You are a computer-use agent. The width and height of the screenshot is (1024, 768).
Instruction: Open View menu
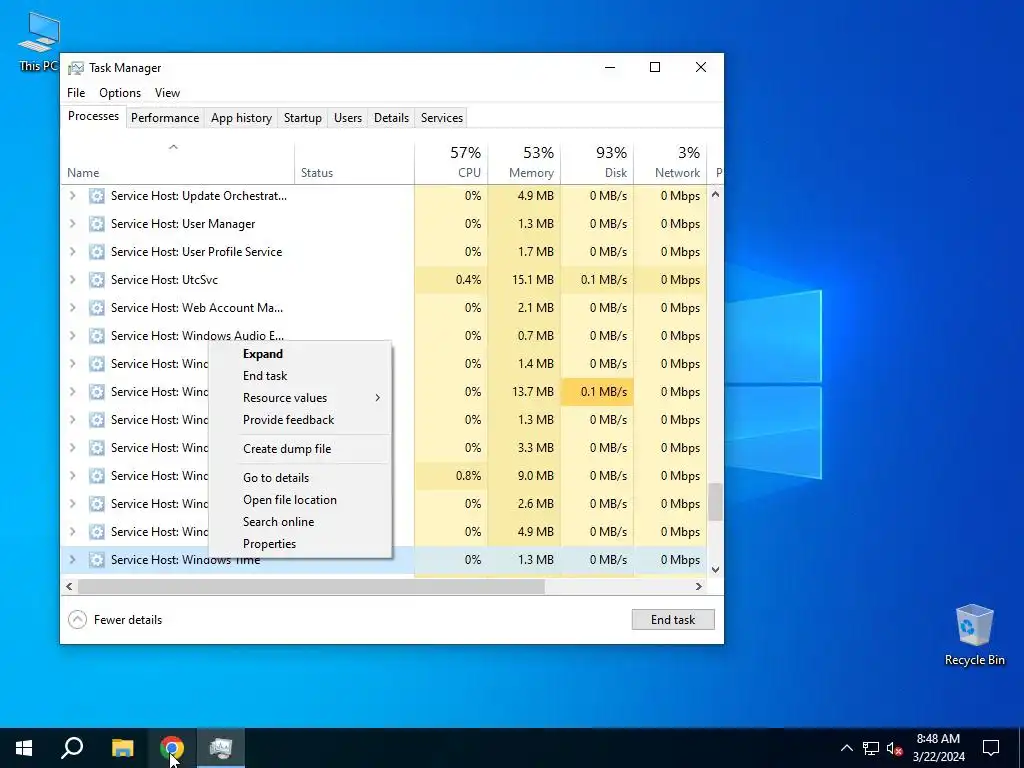[167, 93]
